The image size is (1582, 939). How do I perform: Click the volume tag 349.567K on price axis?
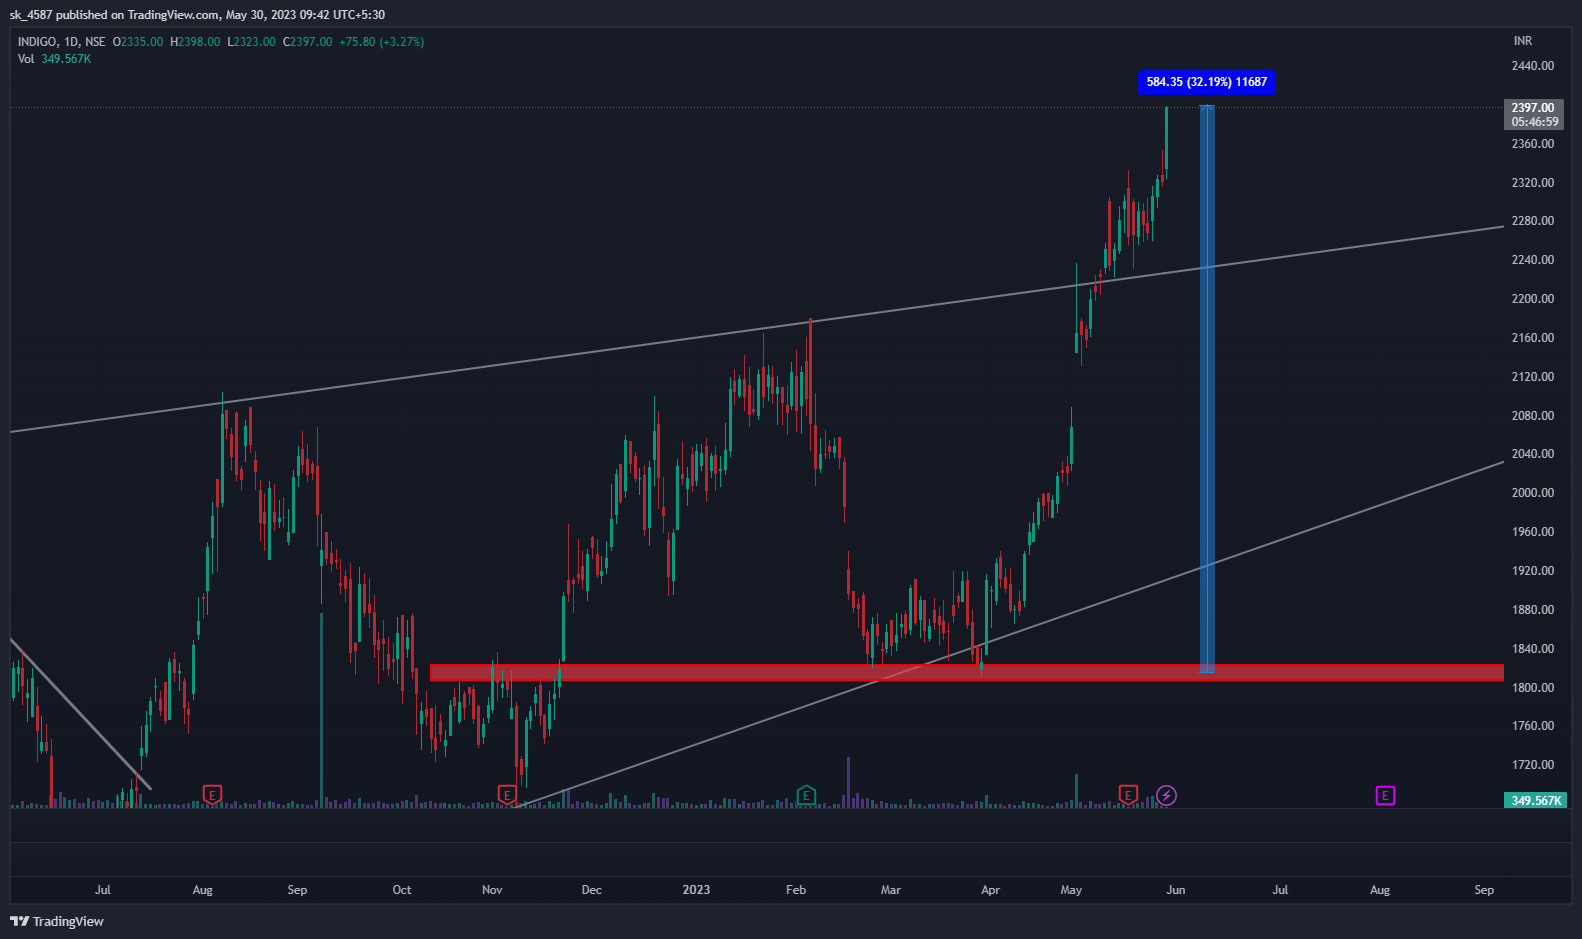click(x=1536, y=800)
